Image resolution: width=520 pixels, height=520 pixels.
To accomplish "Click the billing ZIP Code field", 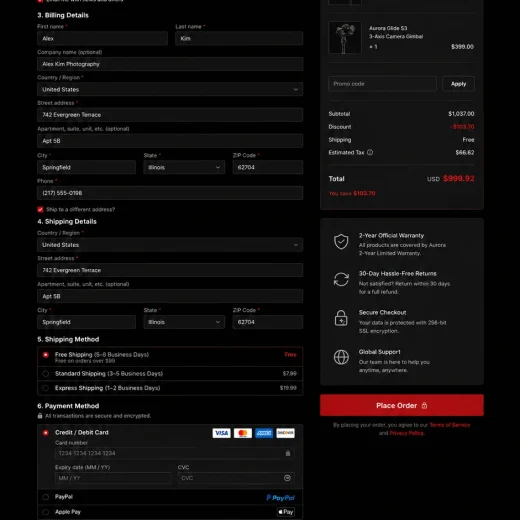I will tap(268, 167).
